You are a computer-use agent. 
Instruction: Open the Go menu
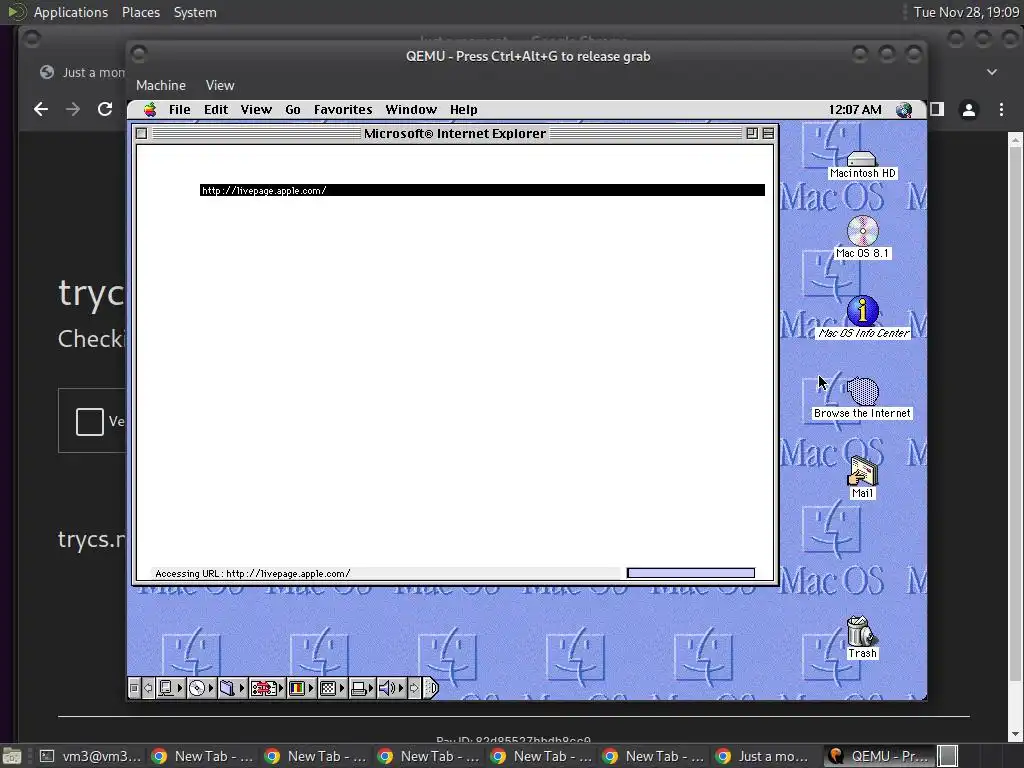(293, 110)
